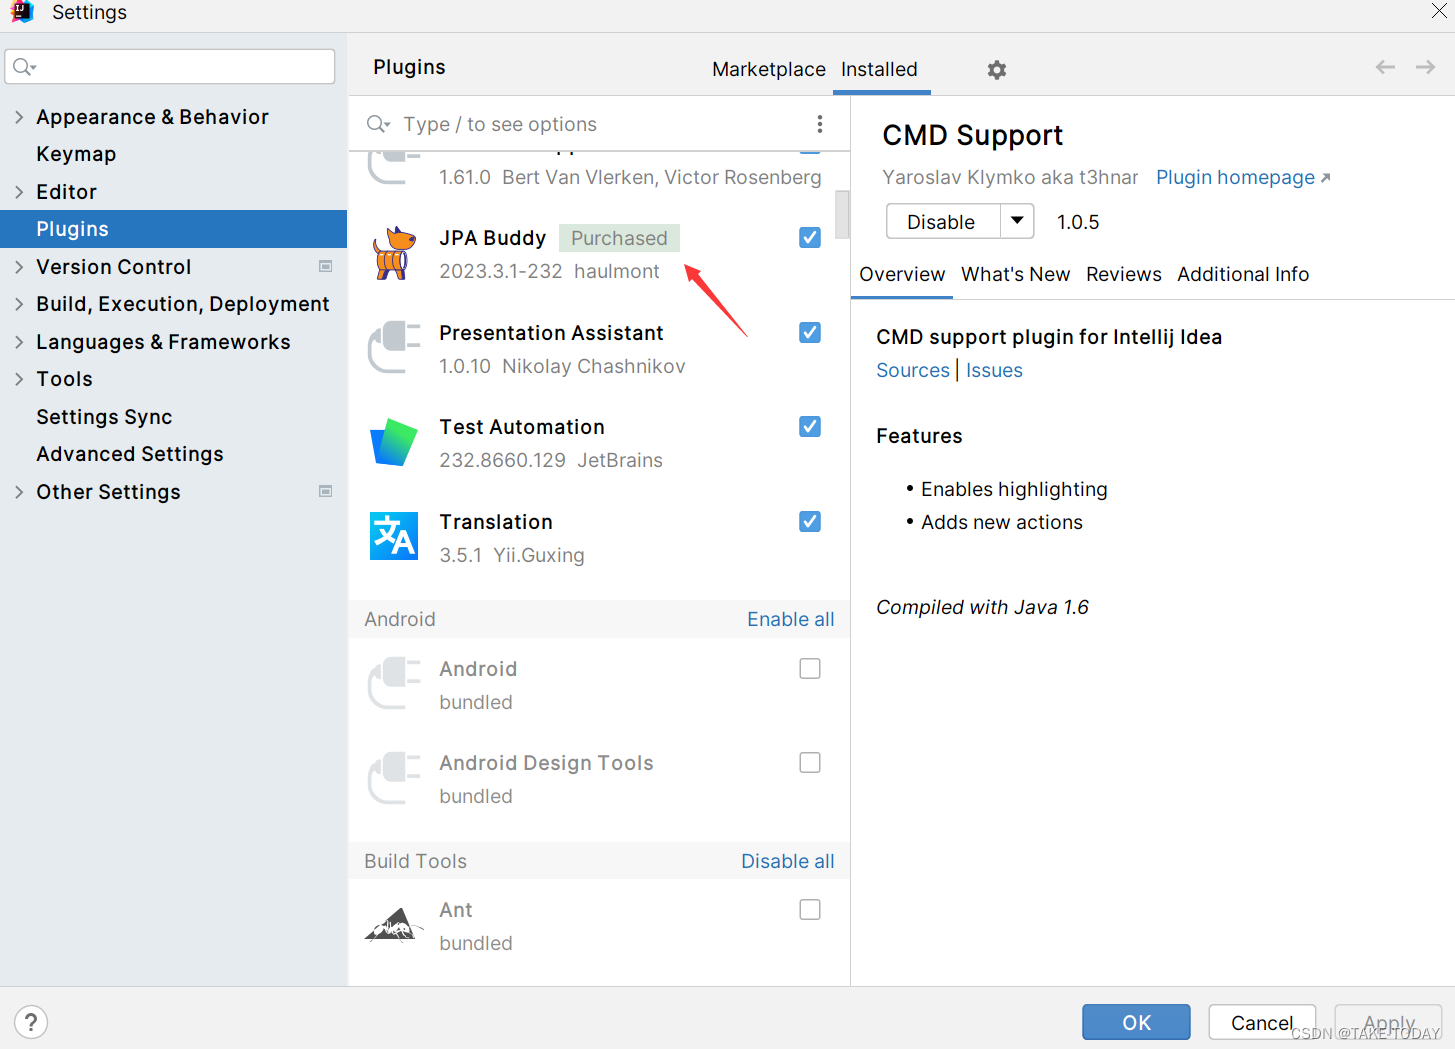Focus the settings search field
The image size is (1455, 1049).
pos(170,67)
